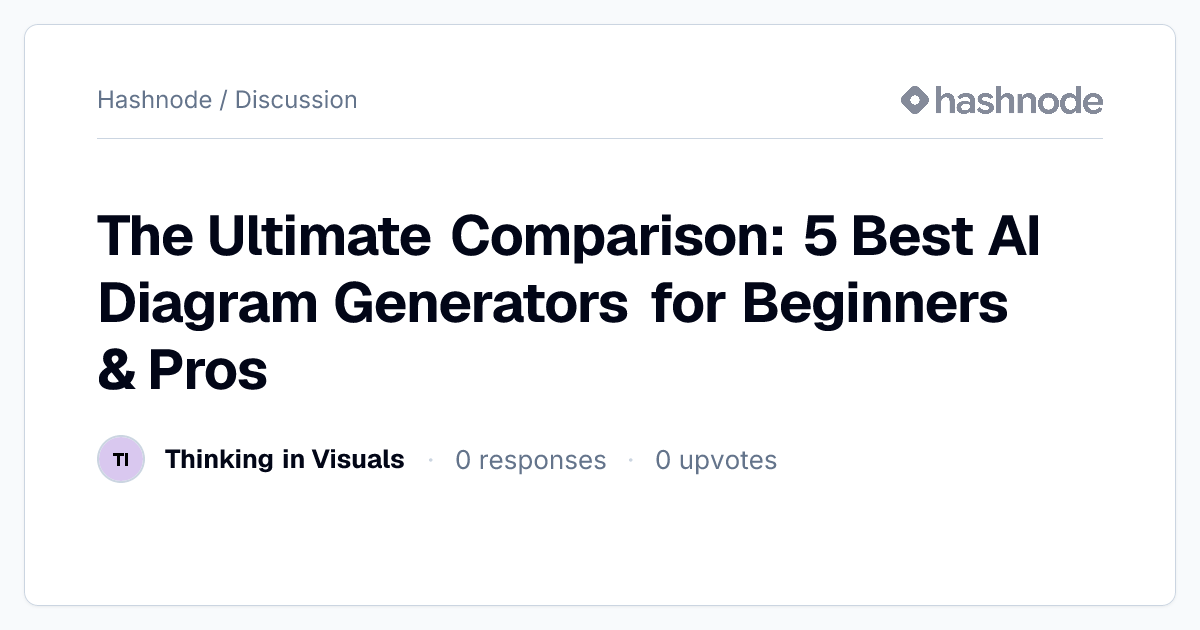Click the Hashnode diamond logo icon
The image size is (1200, 630).
[x=915, y=100]
